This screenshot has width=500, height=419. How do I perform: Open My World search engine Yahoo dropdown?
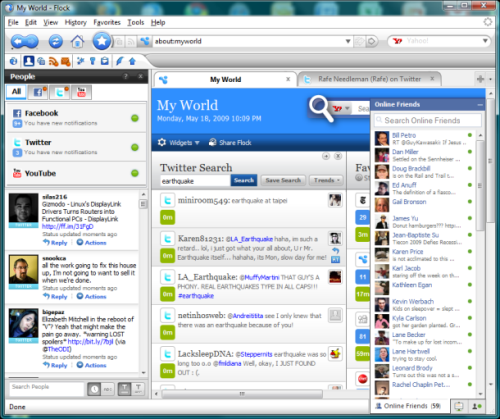[x=341, y=109]
